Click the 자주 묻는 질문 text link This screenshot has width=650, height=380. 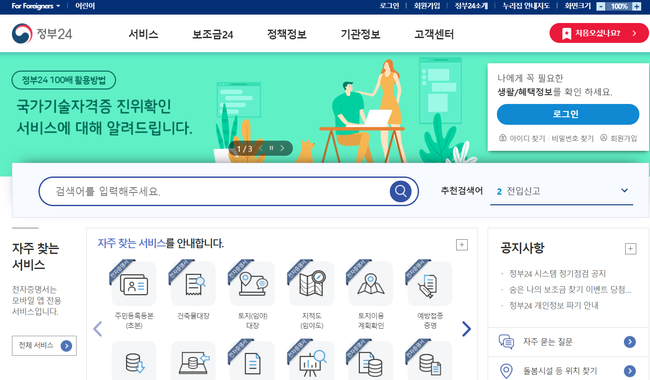point(548,341)
